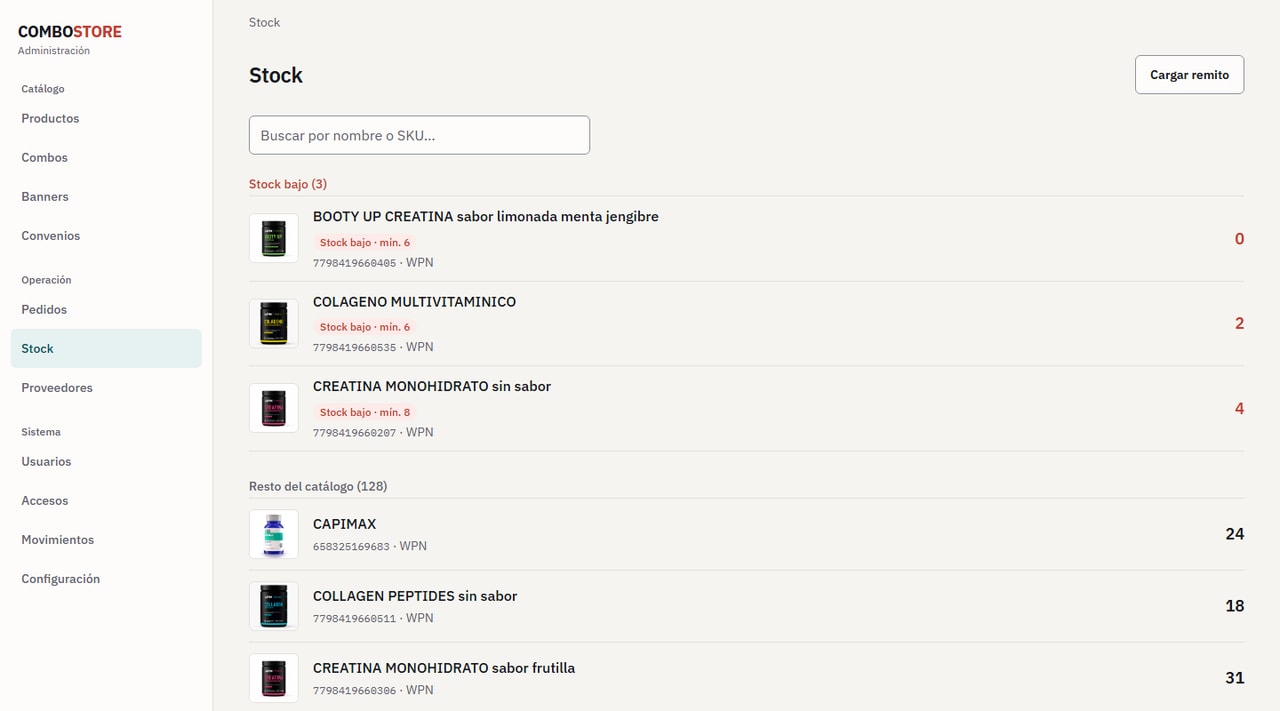1280x711 pixels.
Task: Click SKU 7798419660511 under COLLAGEN PEPTIDES
Action: [x=355, y=619]
